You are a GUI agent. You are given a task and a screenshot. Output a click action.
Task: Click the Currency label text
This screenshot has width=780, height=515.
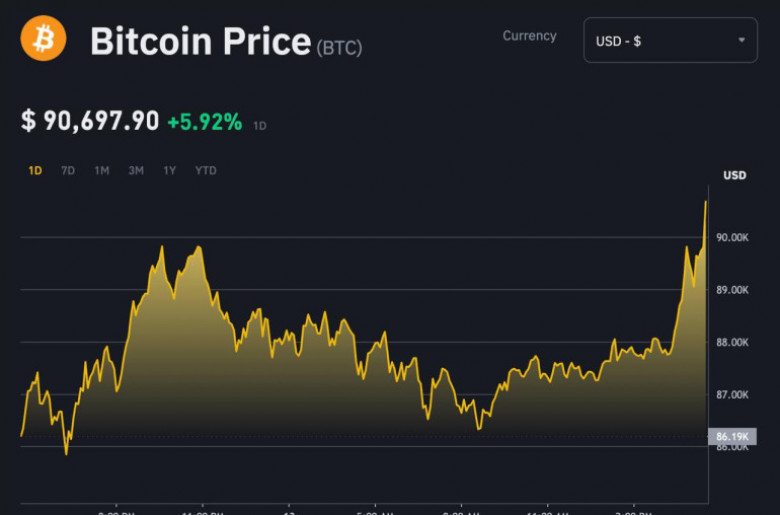(529, 36)
